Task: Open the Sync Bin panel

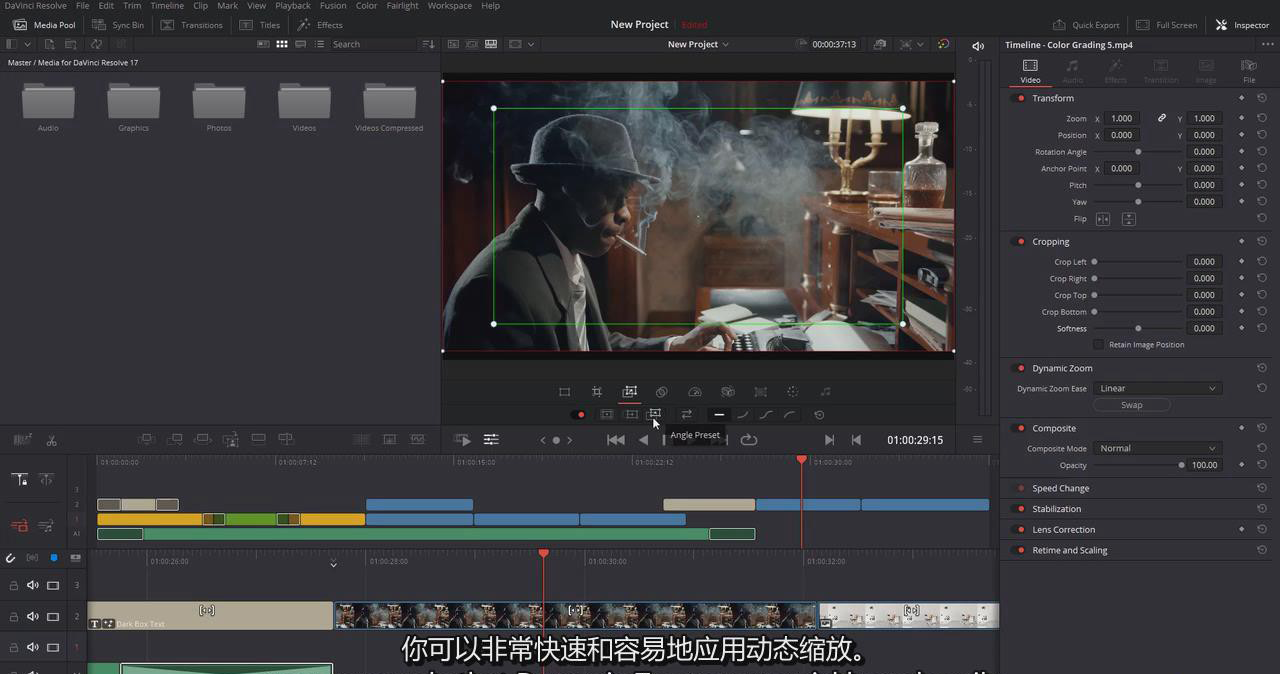Action: point(118,25)
